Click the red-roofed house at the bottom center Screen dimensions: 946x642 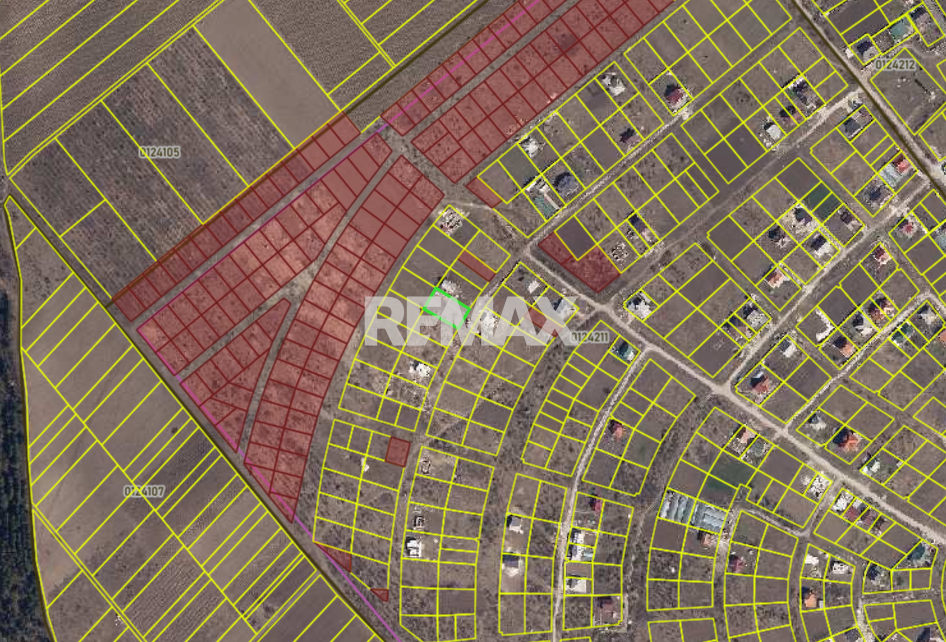point(608,606)
